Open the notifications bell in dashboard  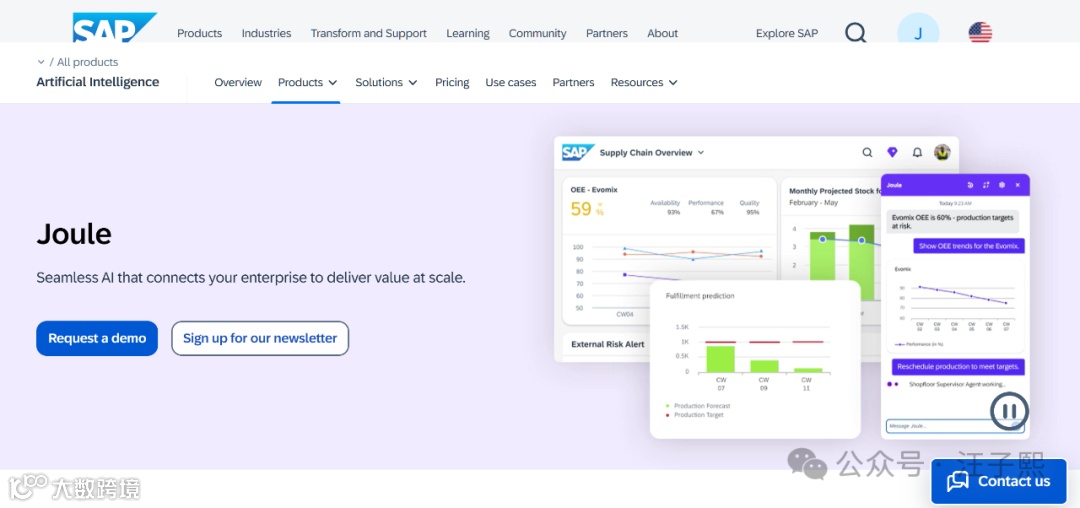pyautogui.click(x=917, y=153)
